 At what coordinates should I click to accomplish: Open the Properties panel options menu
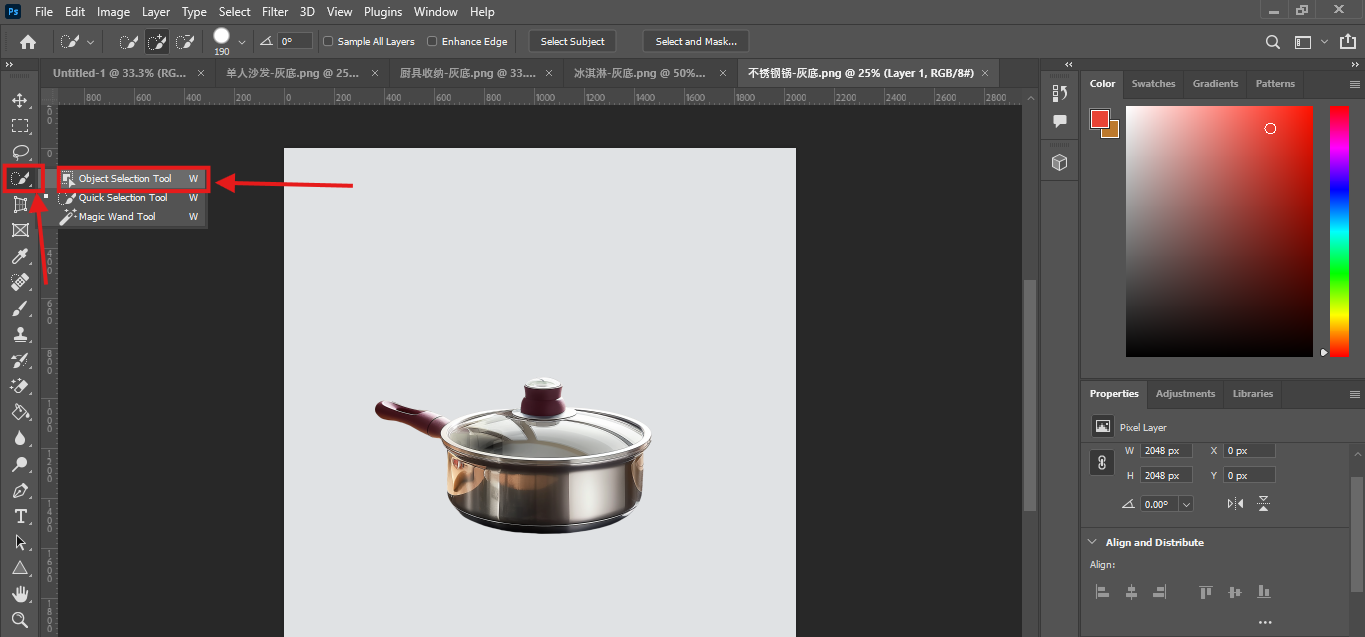(x=1354, y=394)
